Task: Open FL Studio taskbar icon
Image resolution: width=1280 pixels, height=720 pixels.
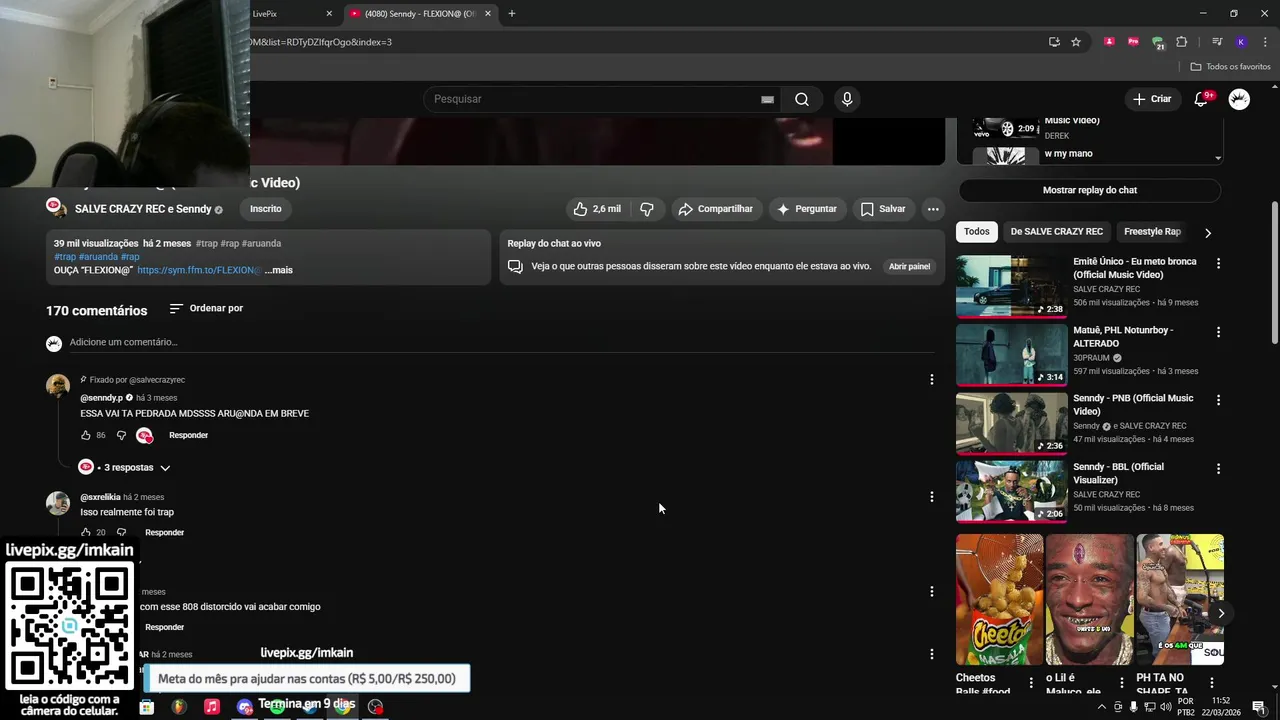Action: point(179,706)
